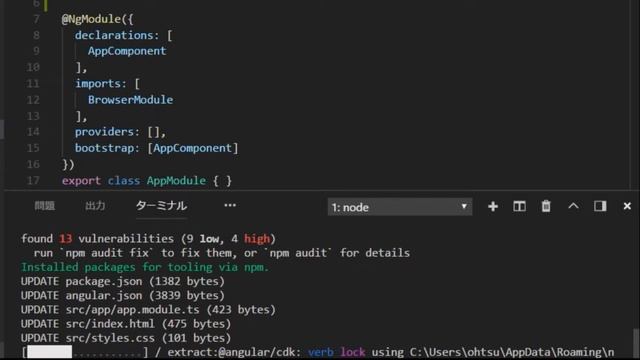This screenshot has width=640, height=360.
Task: Split the terminal panel
Action: (519, 207)
